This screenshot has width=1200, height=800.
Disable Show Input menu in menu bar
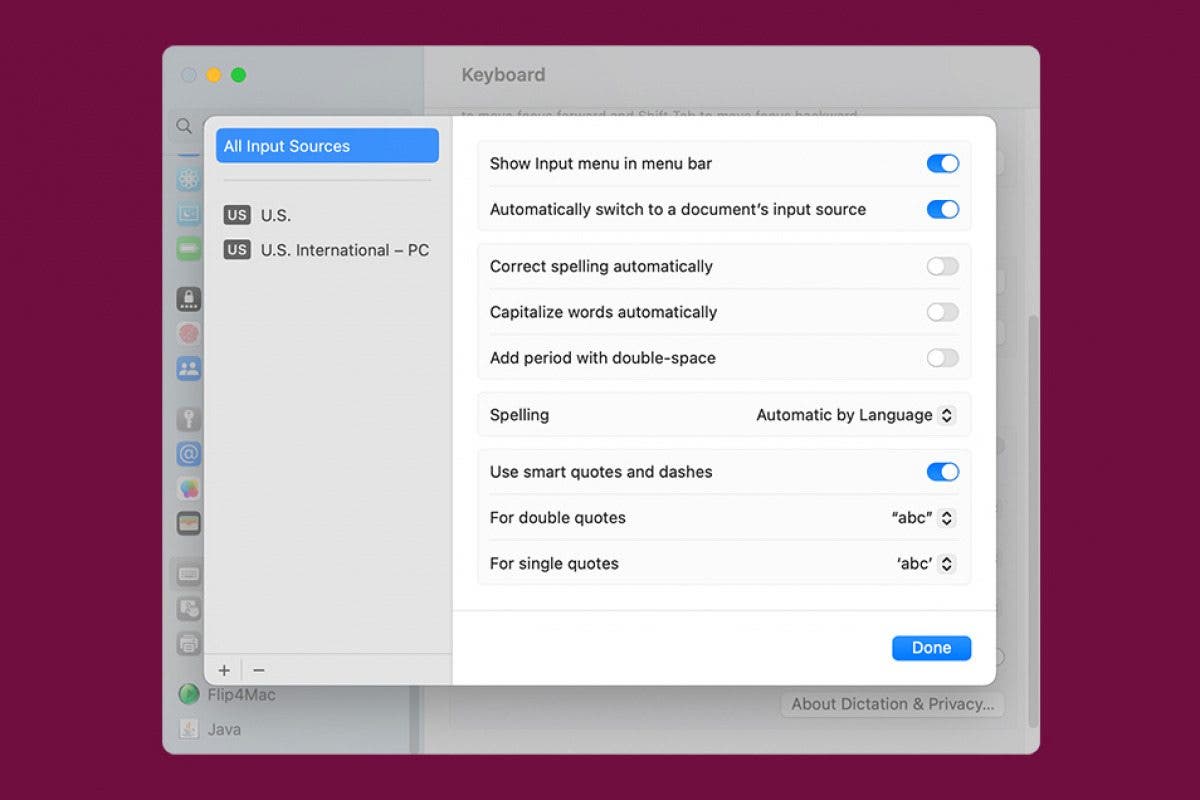[x=942, y=163]
